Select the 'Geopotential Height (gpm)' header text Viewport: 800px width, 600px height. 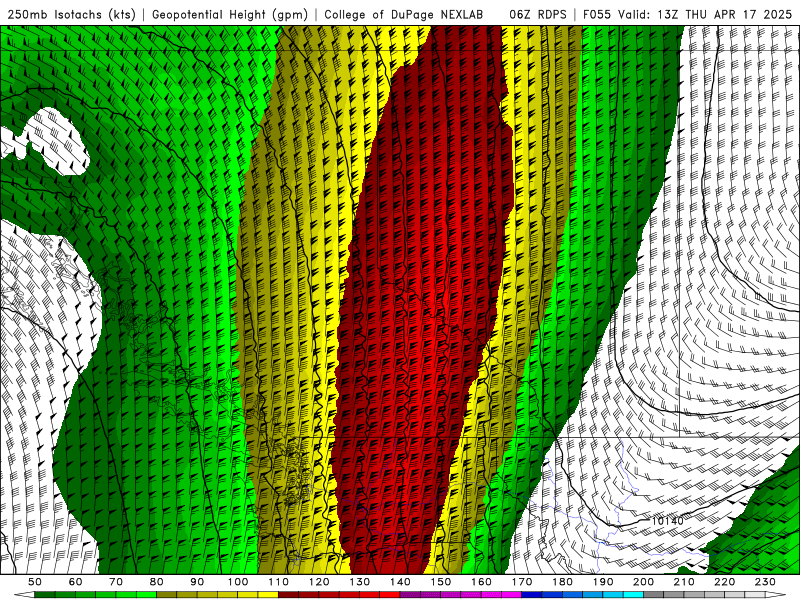click(x=230, y=14)
